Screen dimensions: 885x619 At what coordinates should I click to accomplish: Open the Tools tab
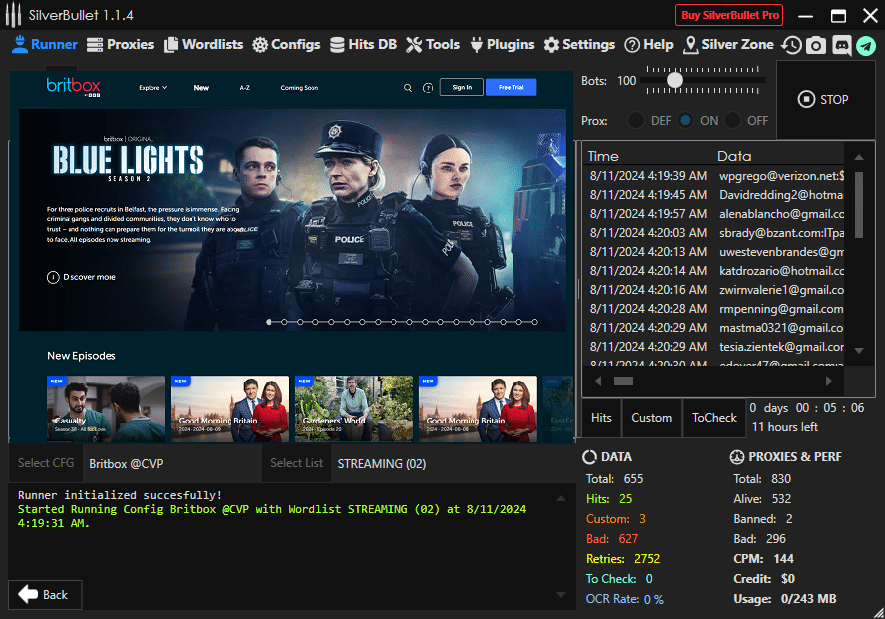pyautogui.click(x=433, y=45)
